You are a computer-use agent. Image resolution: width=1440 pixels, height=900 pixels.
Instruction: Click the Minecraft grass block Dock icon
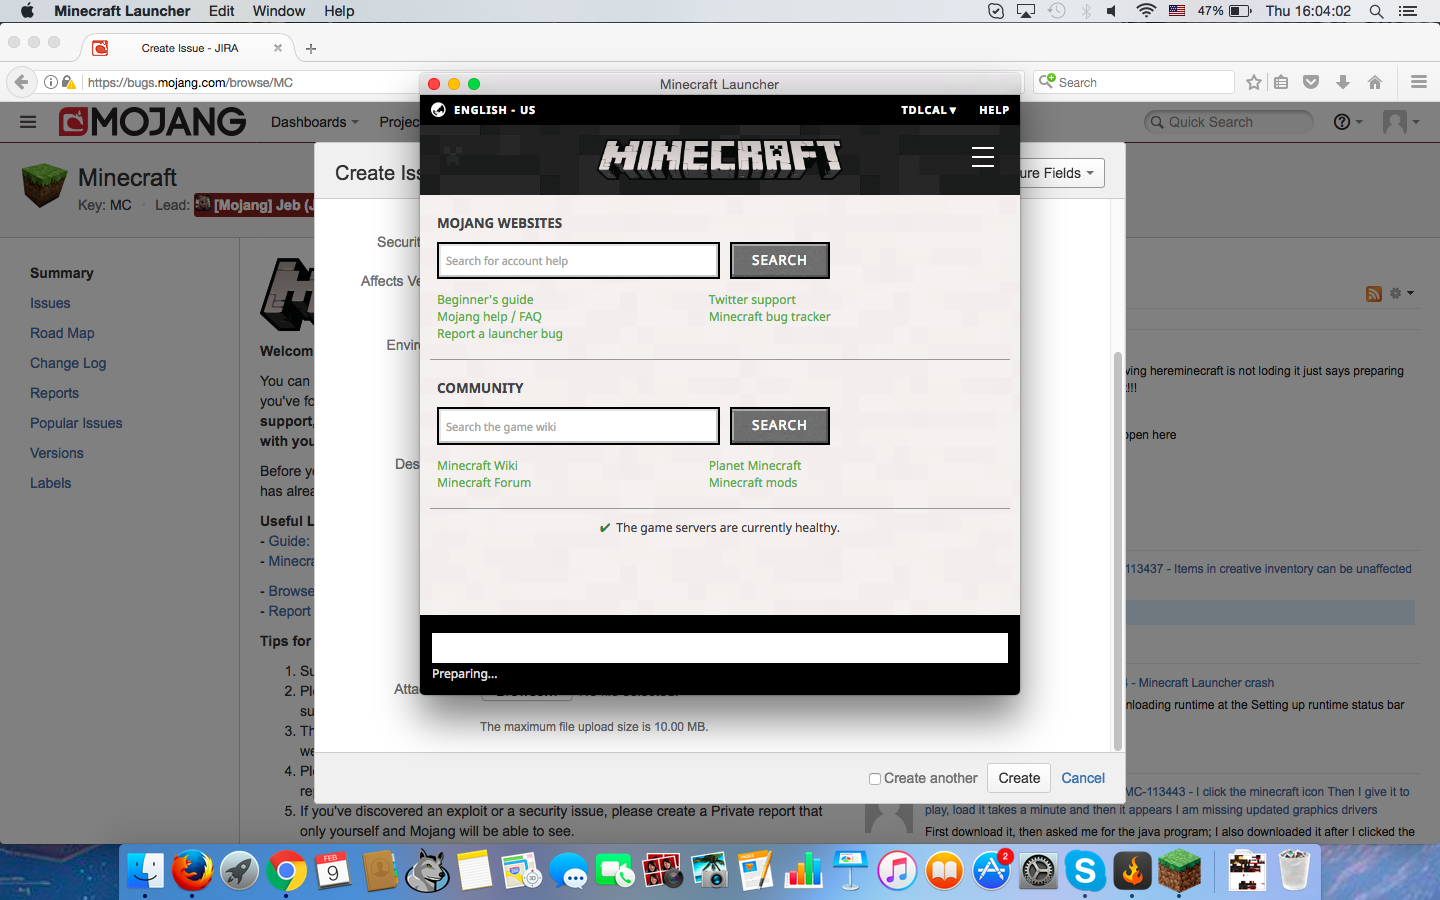coord(1179,871)
